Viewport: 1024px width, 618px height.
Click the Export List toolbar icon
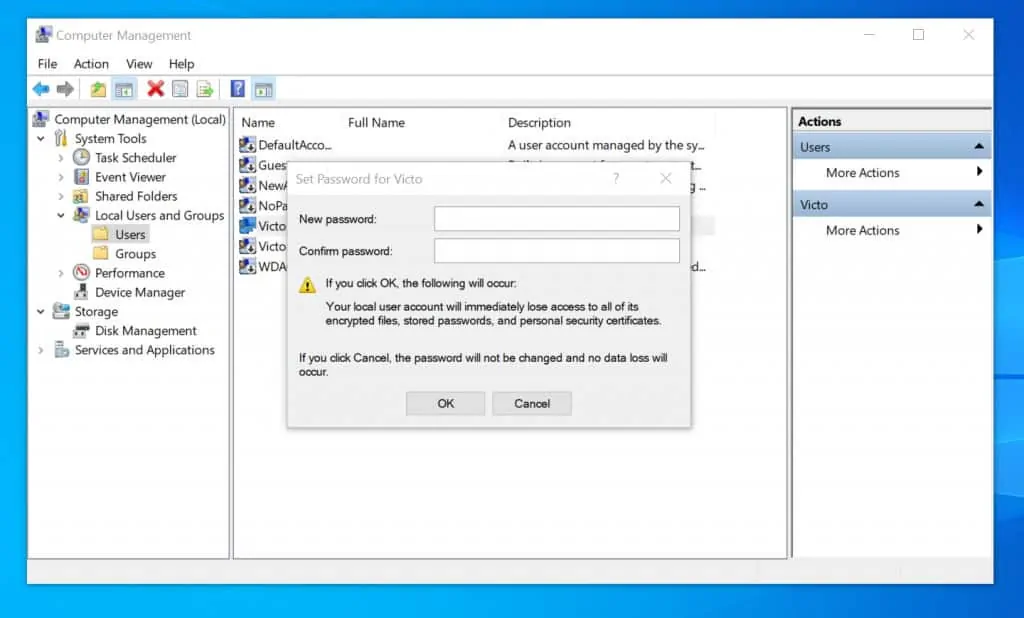pyautogui.click(x=206, y=89)
